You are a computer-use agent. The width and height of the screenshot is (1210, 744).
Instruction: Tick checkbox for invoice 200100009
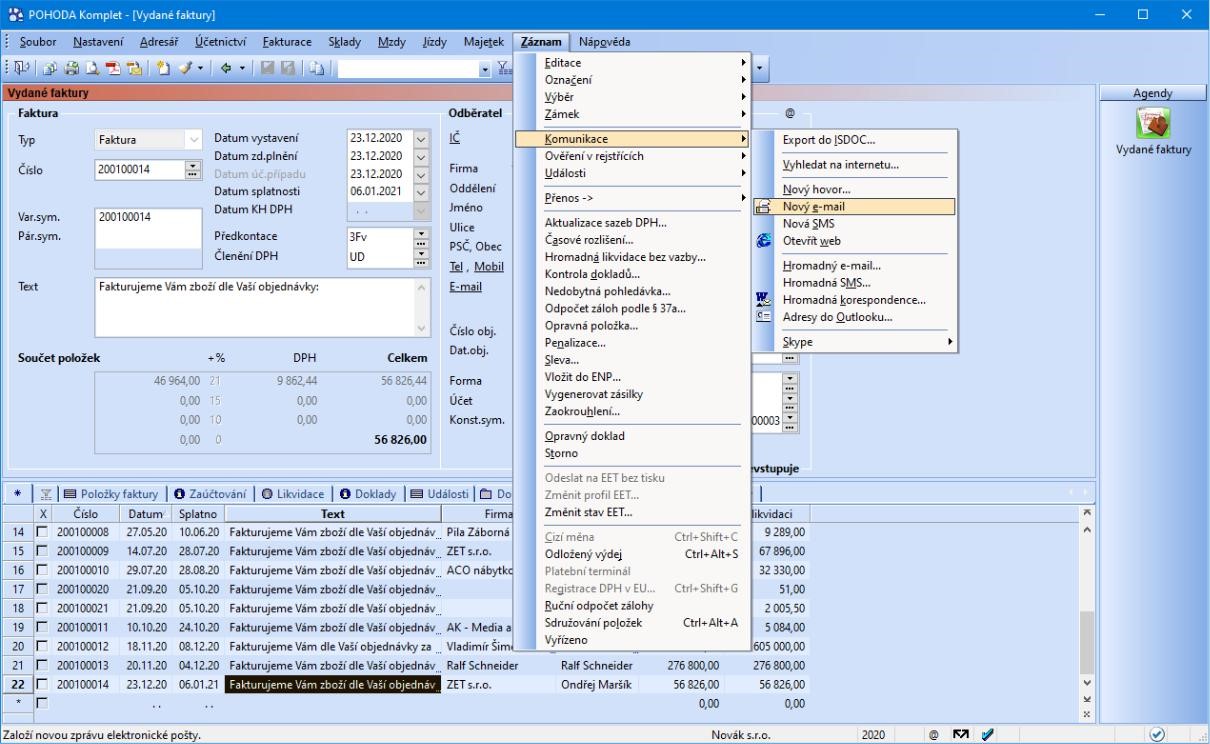(x=44, y=550)
